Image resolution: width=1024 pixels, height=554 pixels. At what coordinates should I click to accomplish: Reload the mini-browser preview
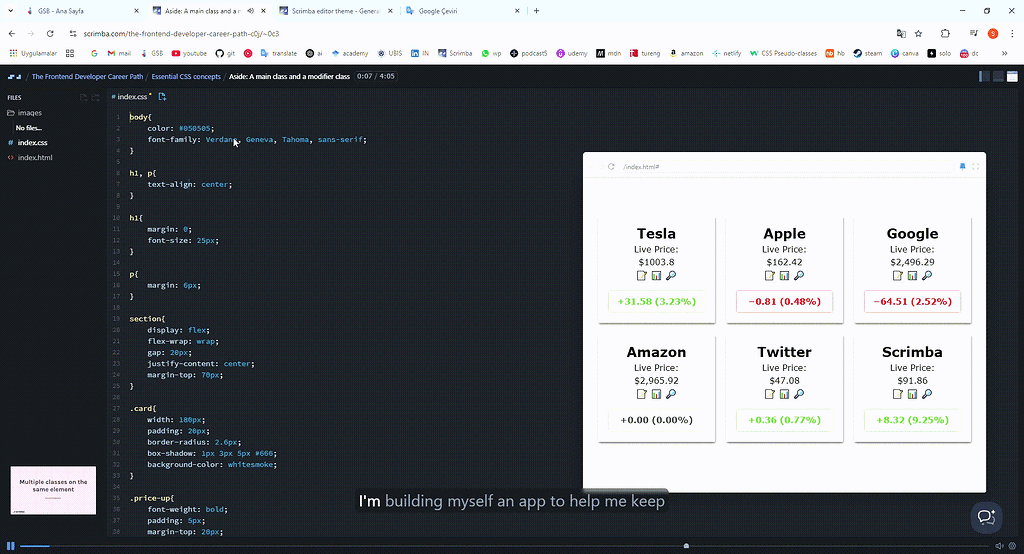[610, 166]
